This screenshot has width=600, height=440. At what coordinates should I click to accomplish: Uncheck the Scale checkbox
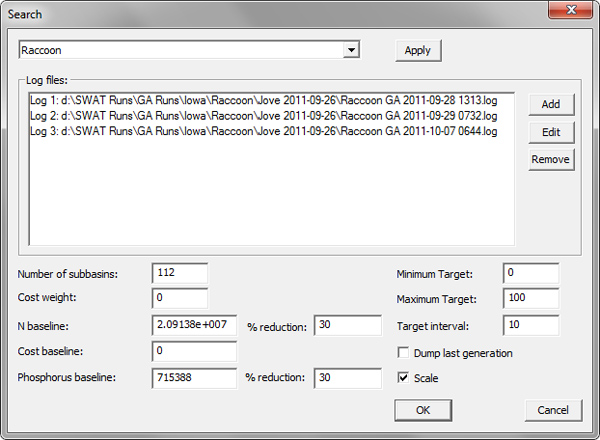point(403,378)
